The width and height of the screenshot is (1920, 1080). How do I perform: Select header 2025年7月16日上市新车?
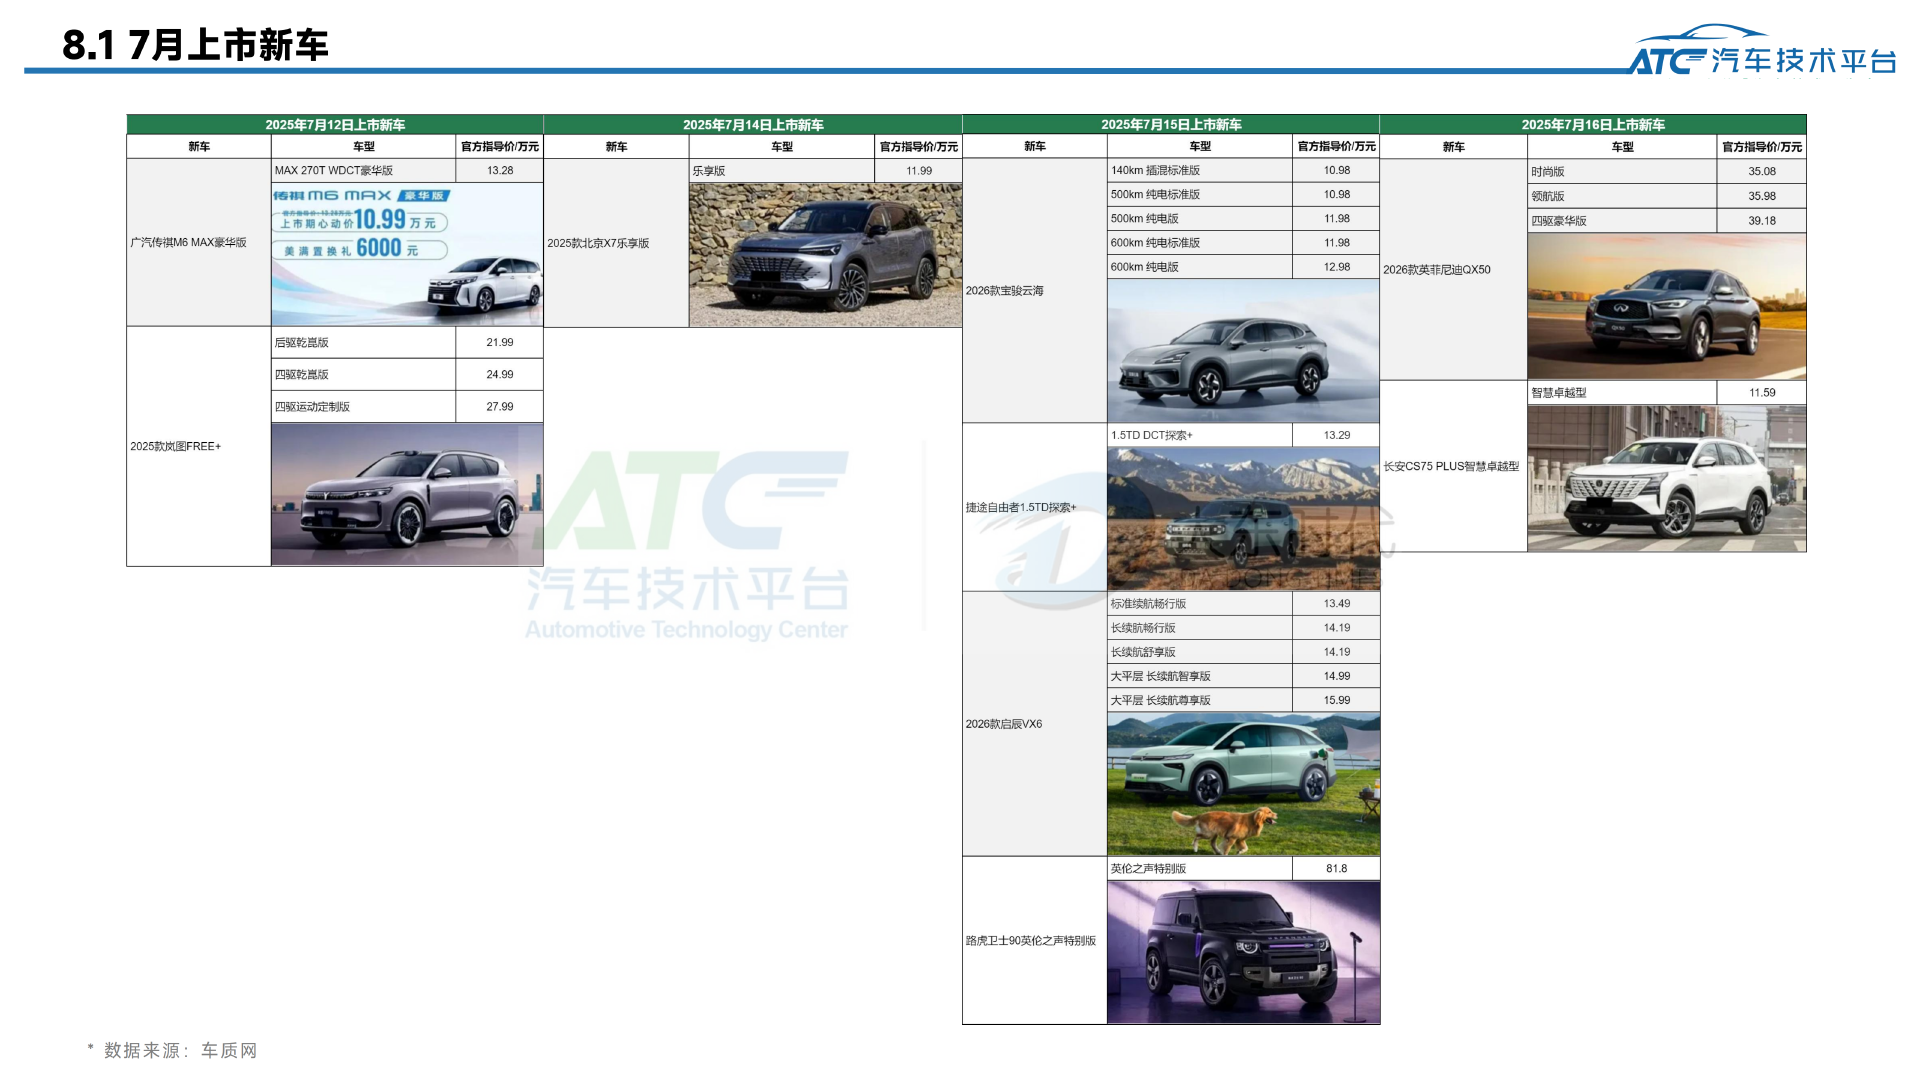tap(1593, 124)
